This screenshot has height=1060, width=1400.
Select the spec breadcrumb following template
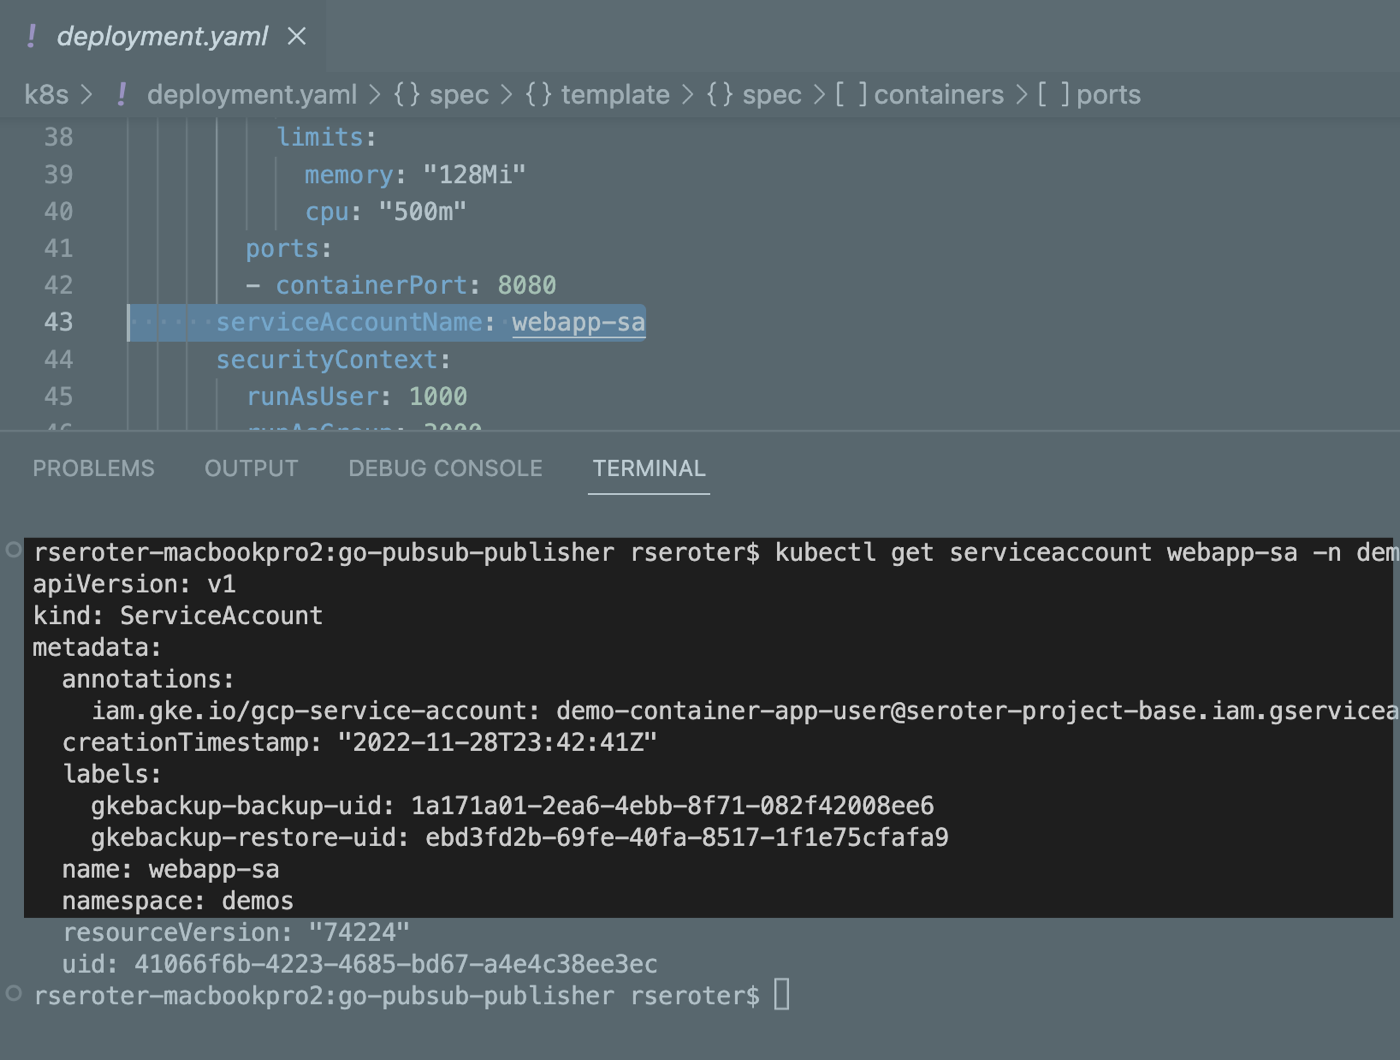[770, 94]
